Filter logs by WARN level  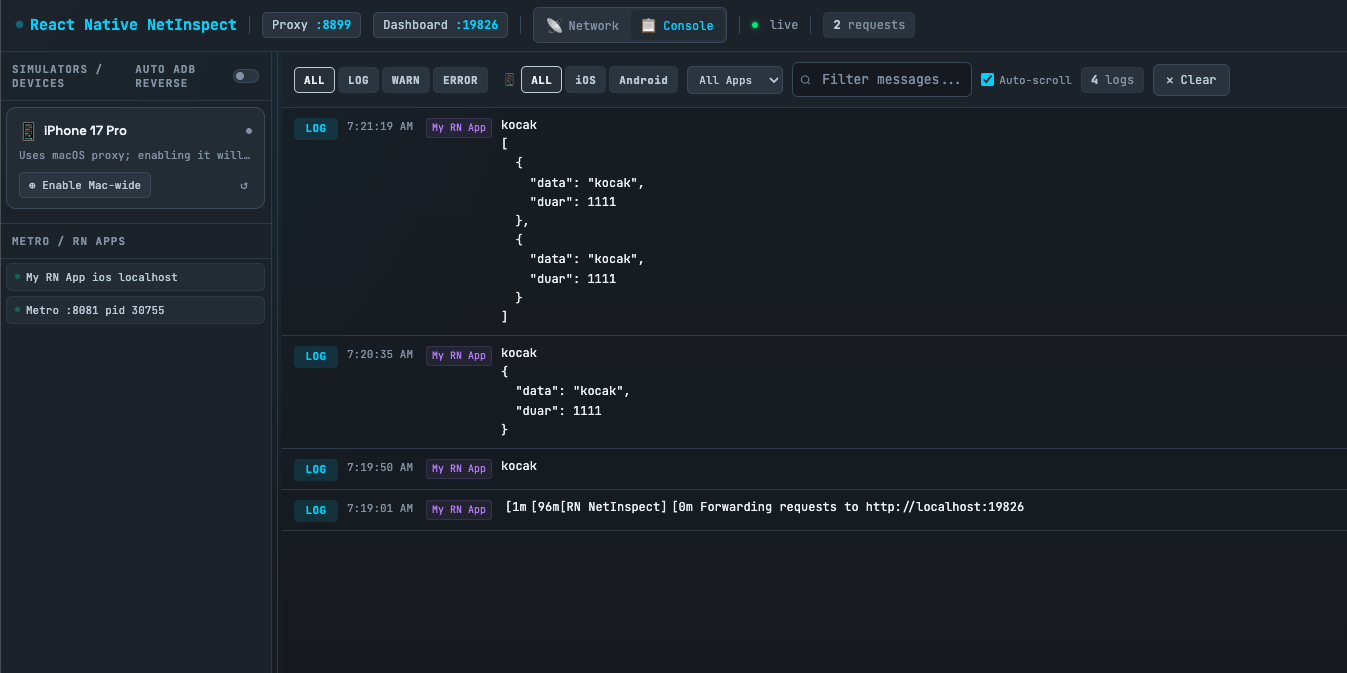[x=406, y=80]
